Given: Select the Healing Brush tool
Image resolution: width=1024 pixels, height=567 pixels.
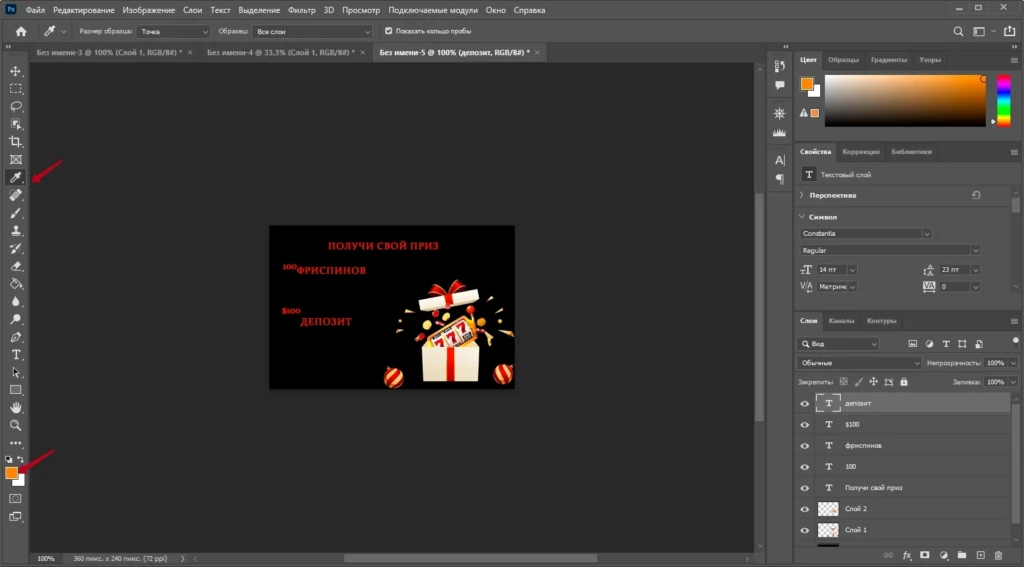Looking at the screenshot, I should (x=16, y=195).
